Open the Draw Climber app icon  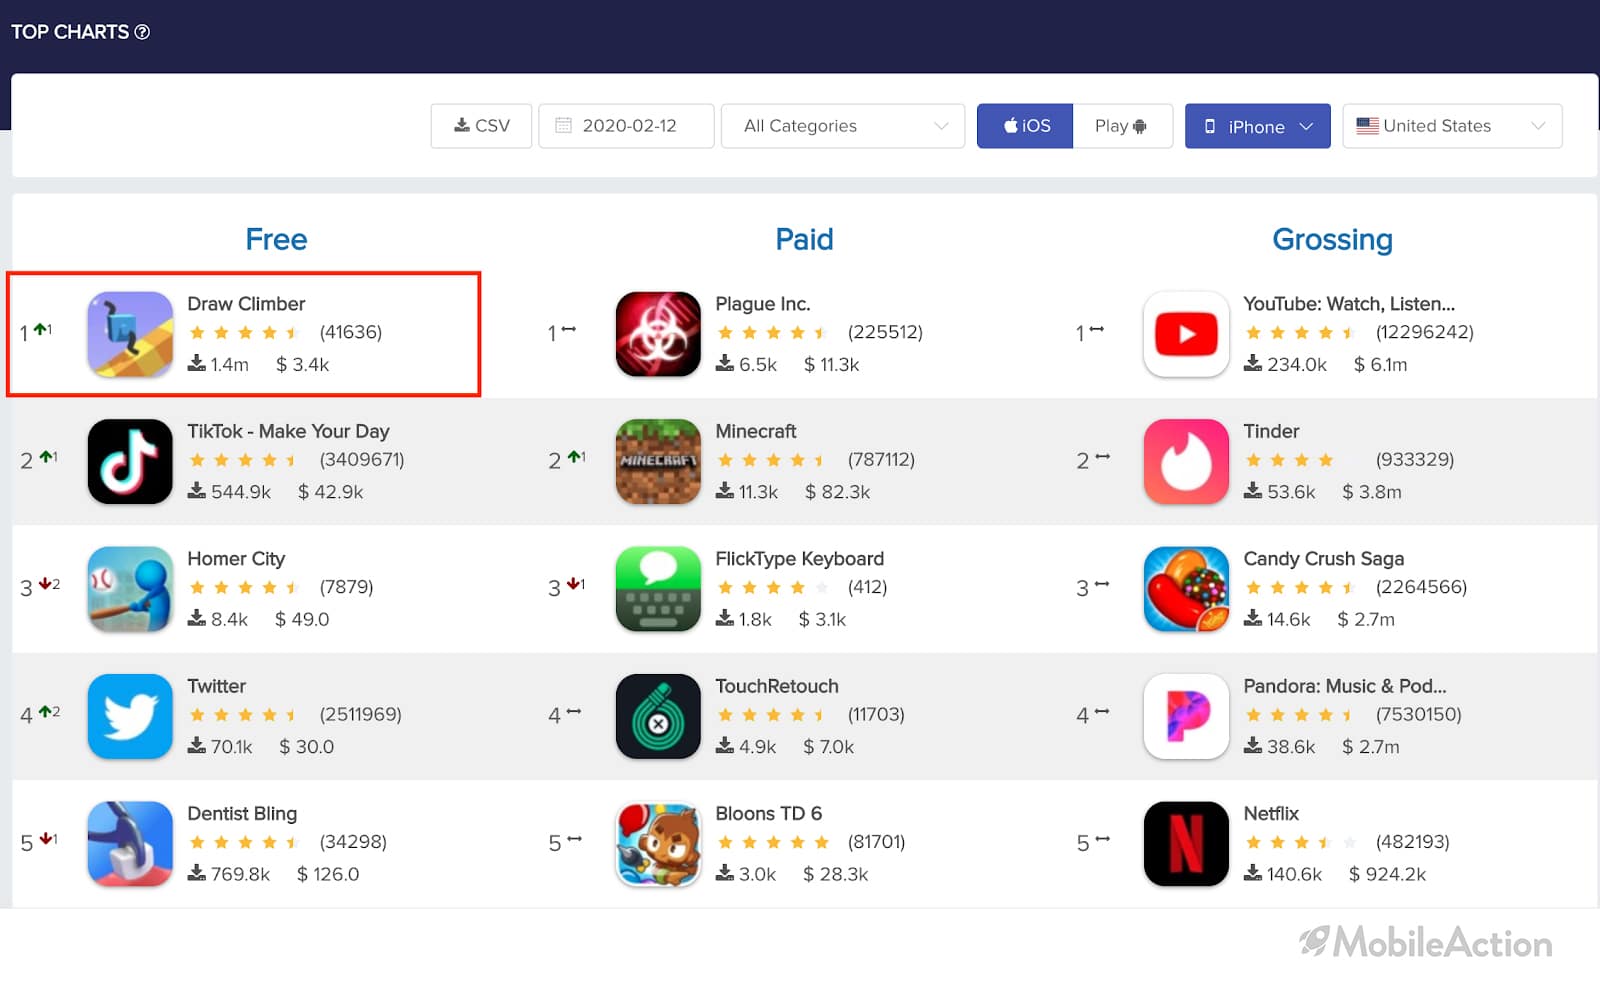[130, 334]
